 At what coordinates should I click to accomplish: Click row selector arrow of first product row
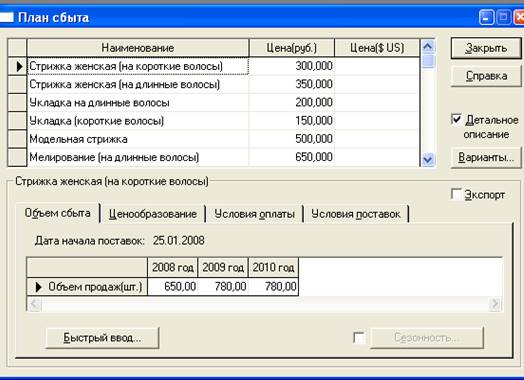[x=17, y=66]
